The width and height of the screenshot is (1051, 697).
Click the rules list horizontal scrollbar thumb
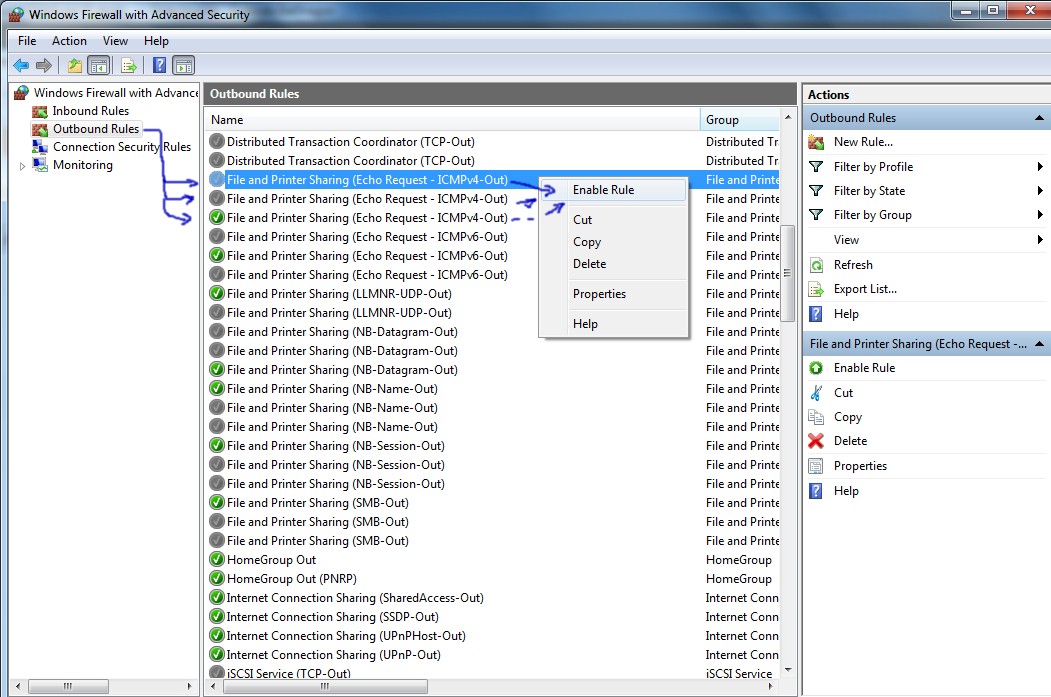click(324, 686)
